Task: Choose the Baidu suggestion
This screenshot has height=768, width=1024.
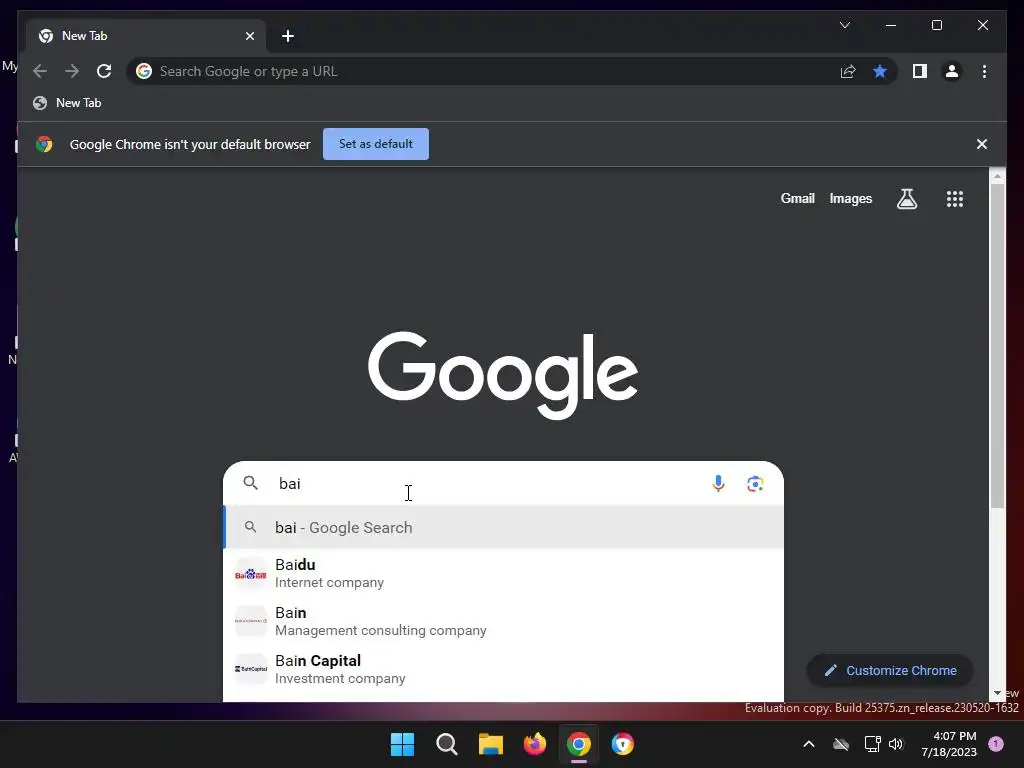Action: (503, 573)
